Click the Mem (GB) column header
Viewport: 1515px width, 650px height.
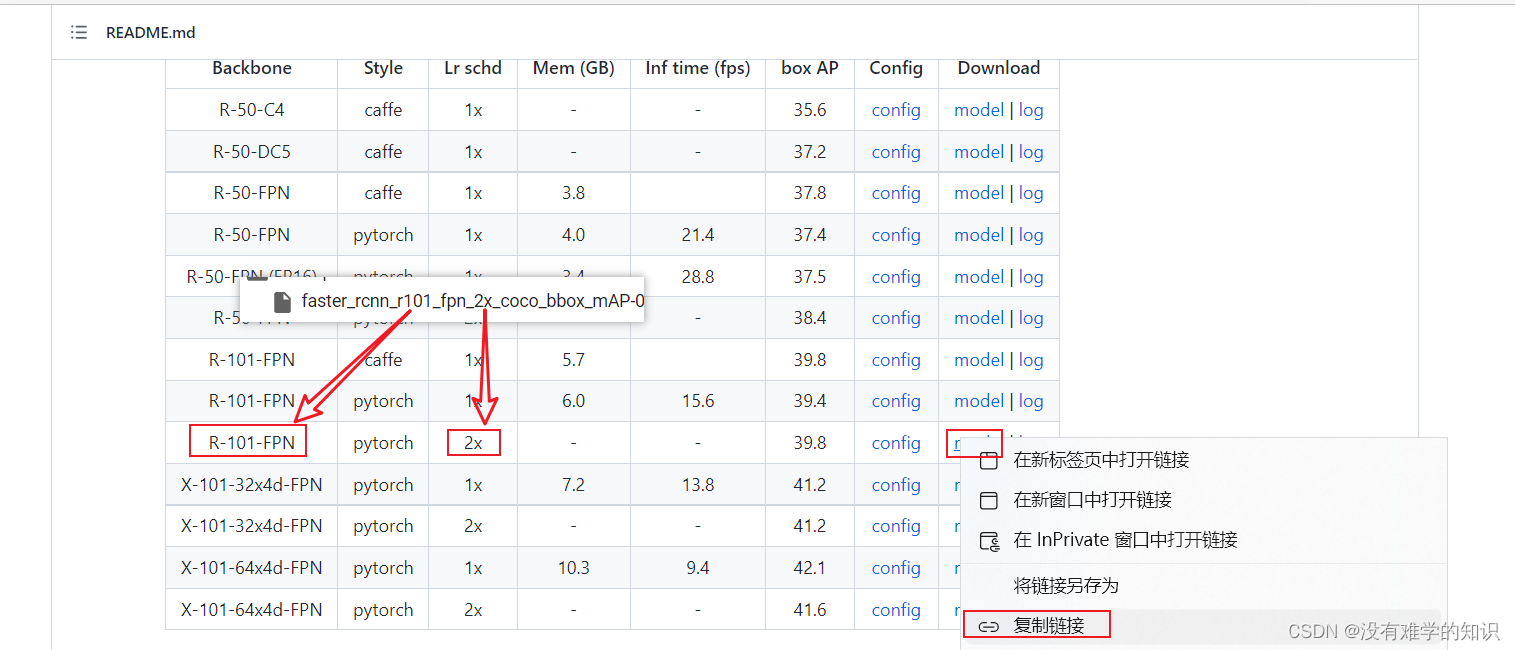click(x=574, y=68)
